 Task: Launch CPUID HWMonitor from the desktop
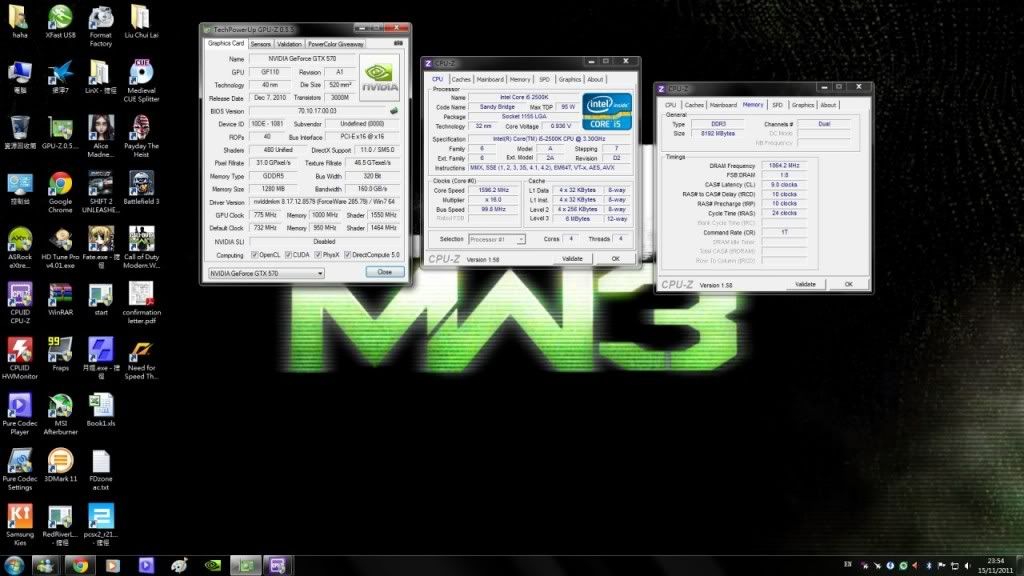pos(19,350)
